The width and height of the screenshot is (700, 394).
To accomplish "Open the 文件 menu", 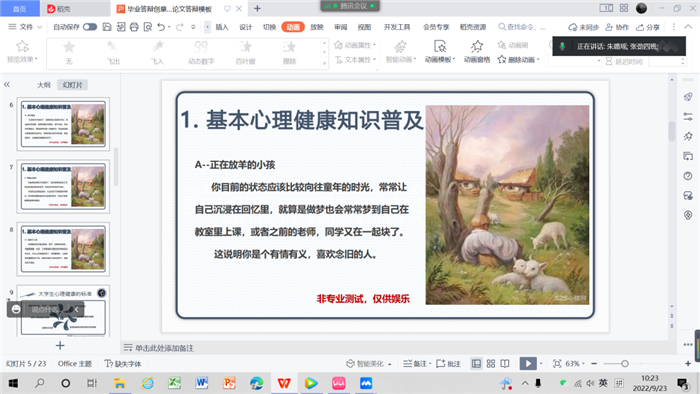I will click(x=25, y=27).
